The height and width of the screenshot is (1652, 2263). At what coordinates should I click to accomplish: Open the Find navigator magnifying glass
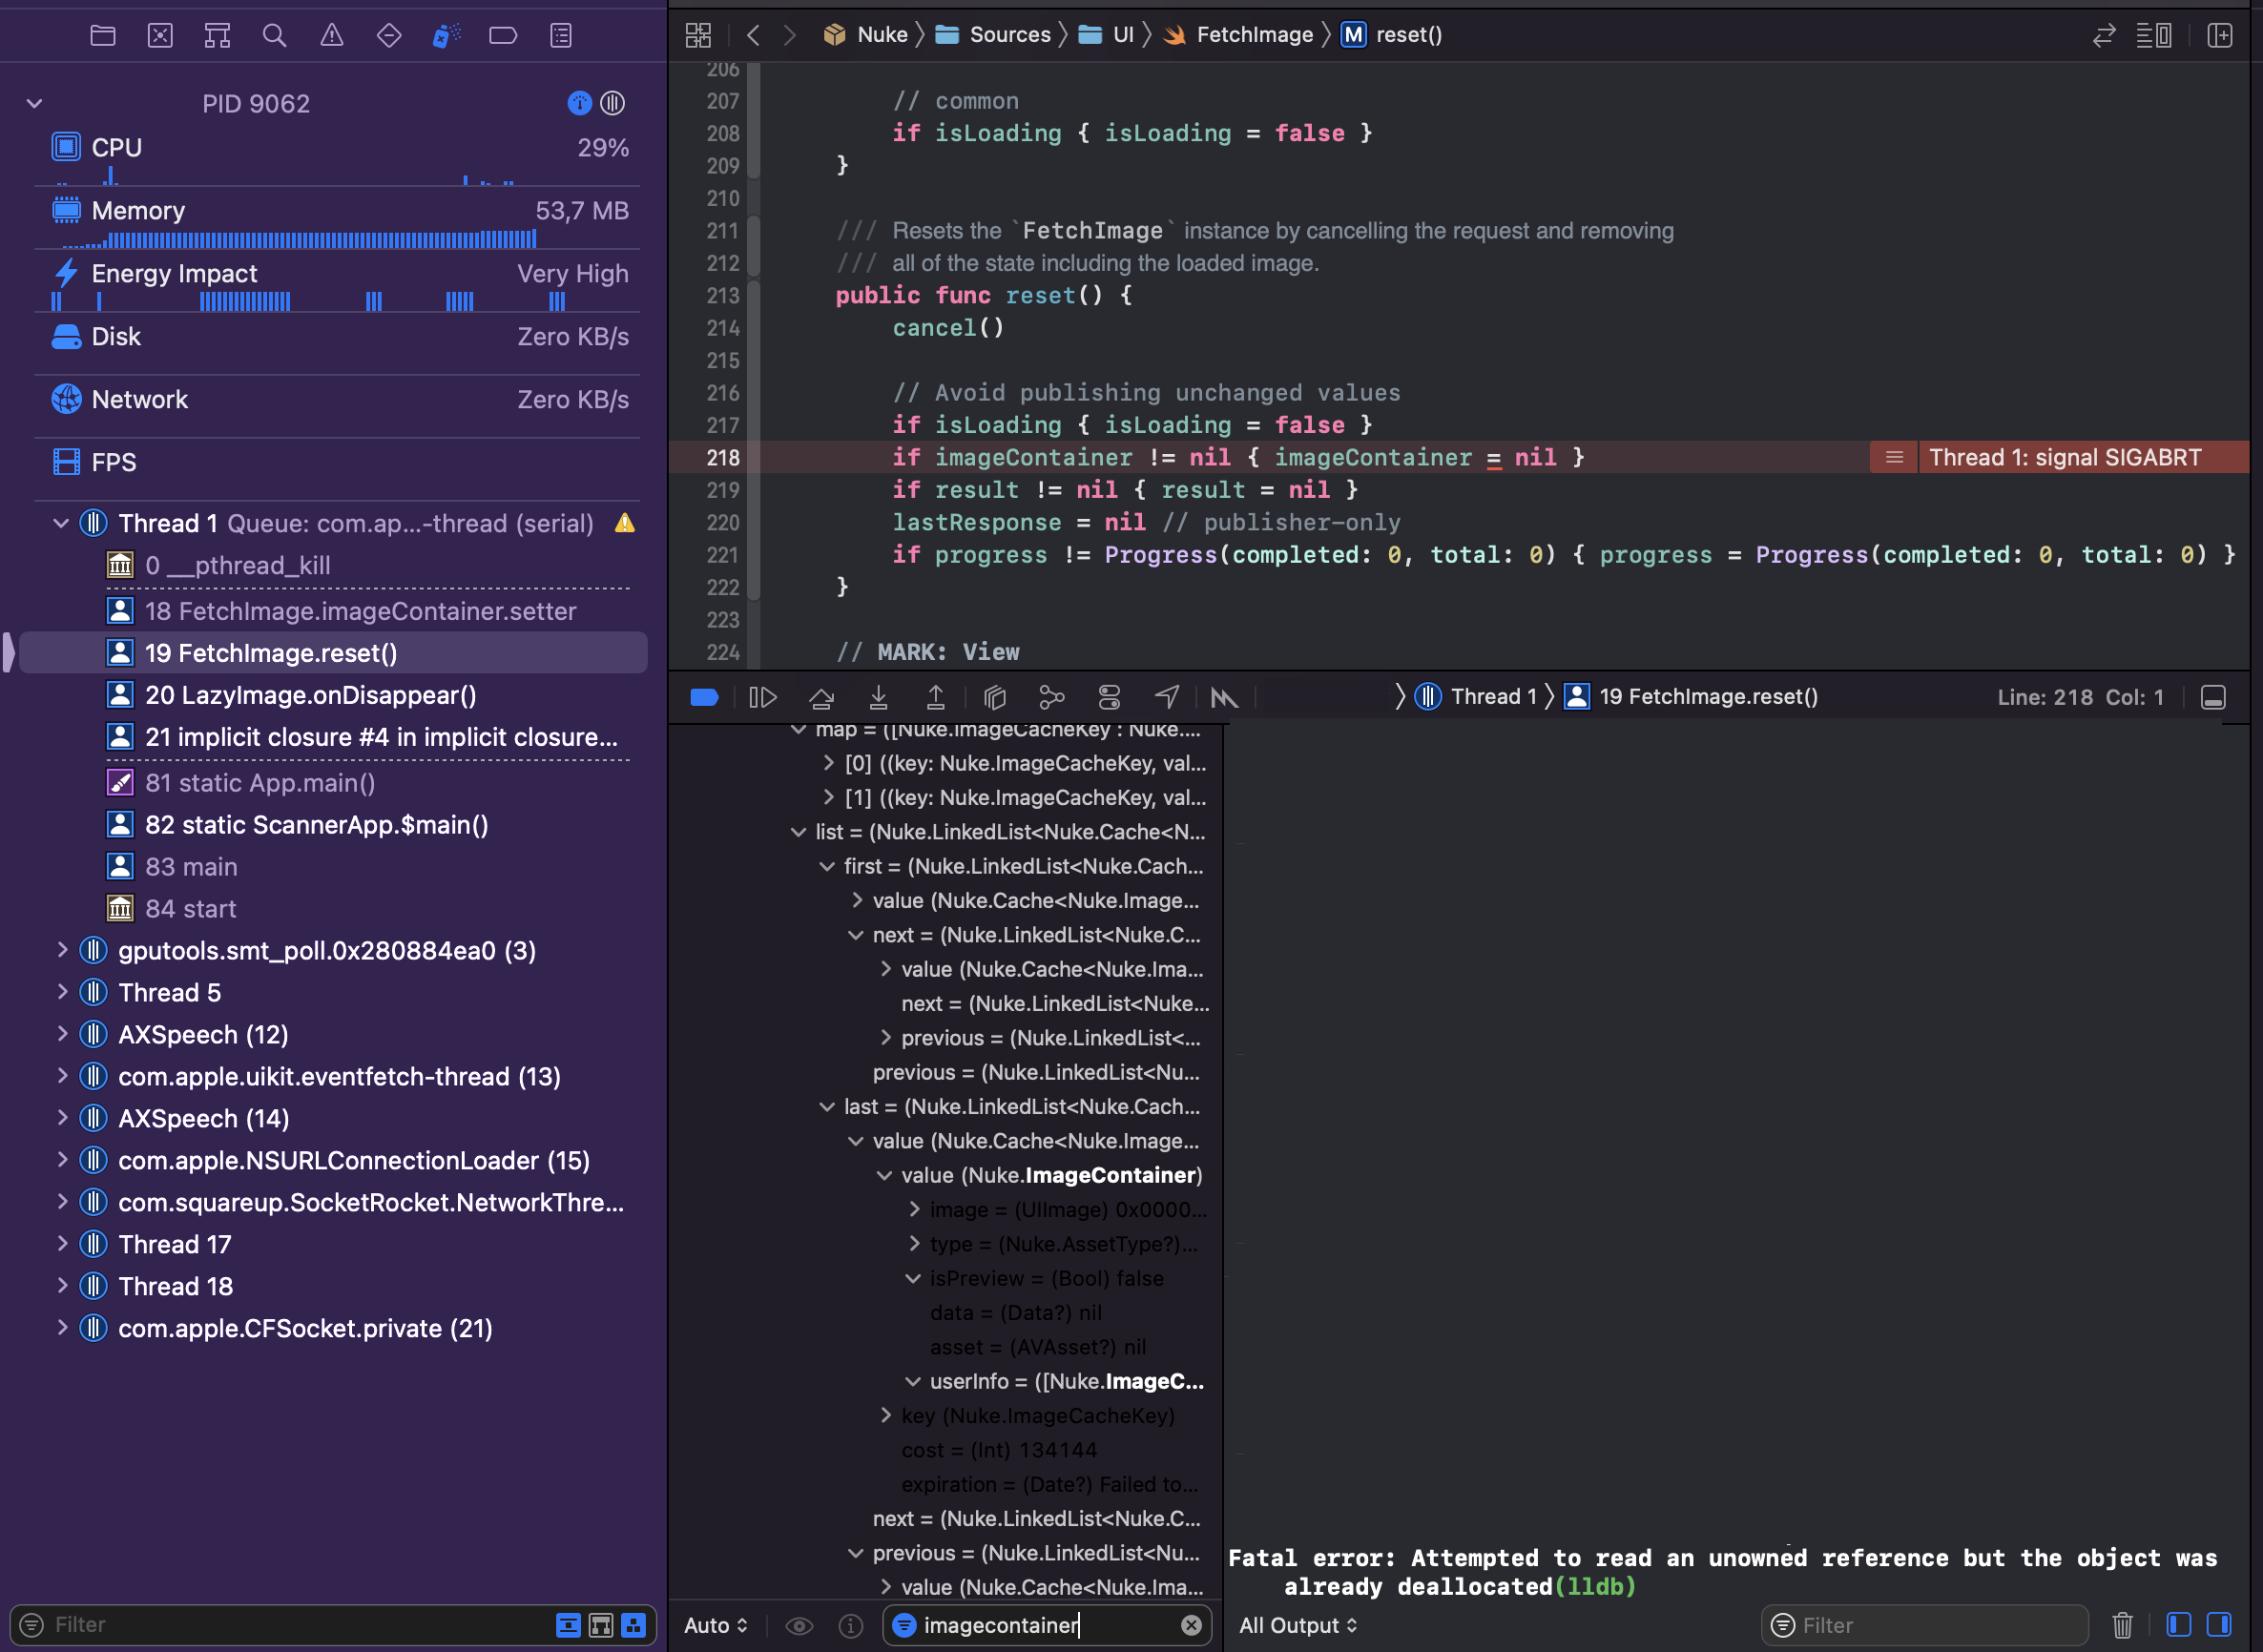(274, 35)
